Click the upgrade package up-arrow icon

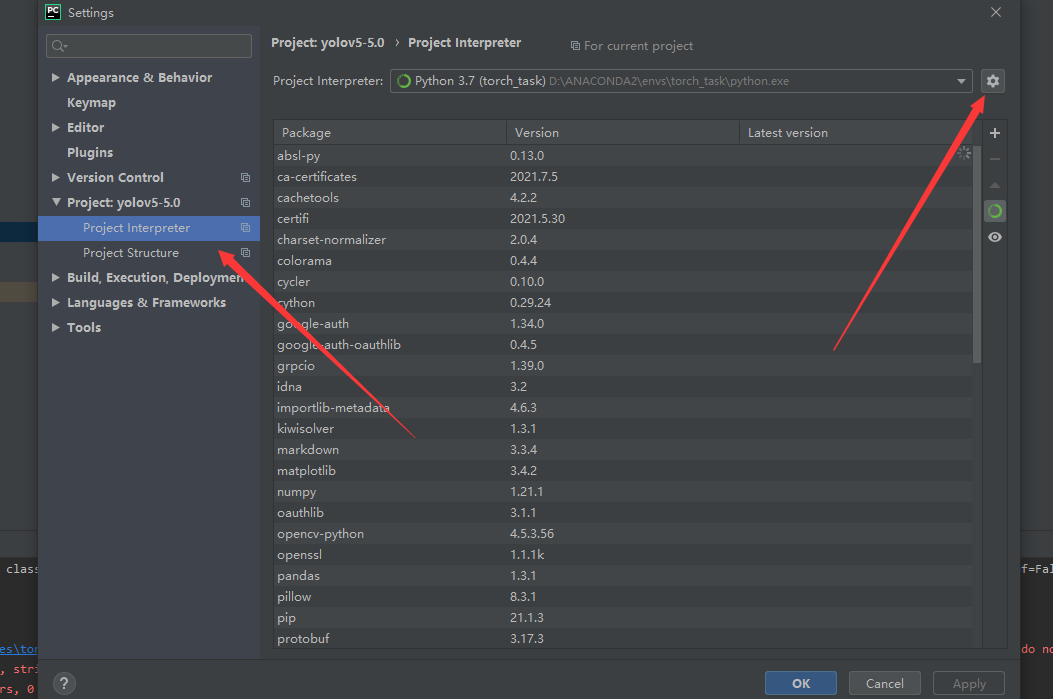click(x=995, y=185)
